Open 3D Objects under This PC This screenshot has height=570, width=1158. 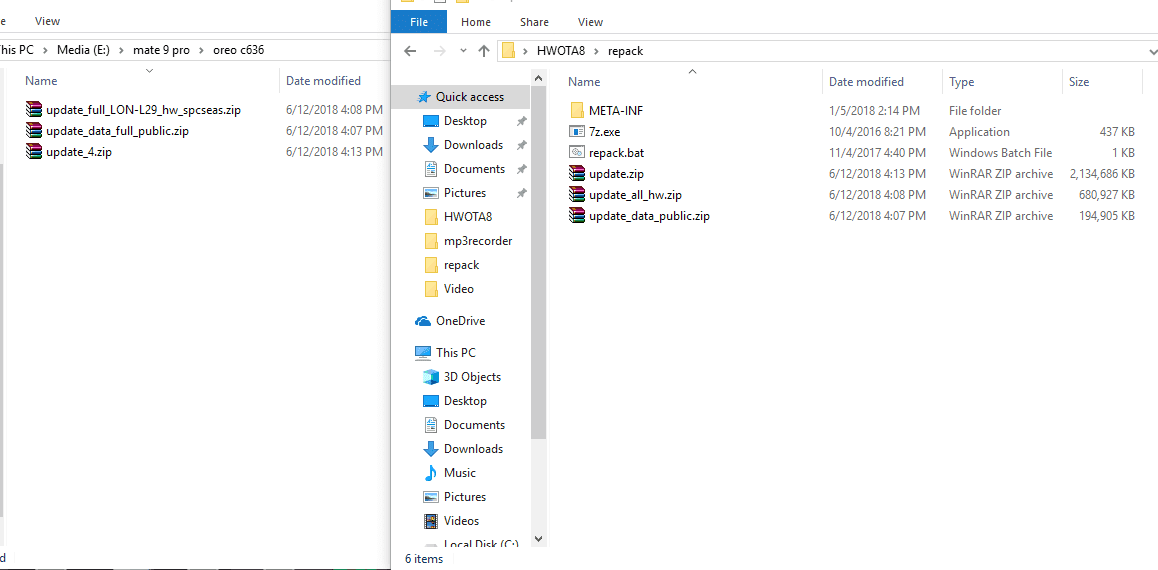(x=472, y=377)
